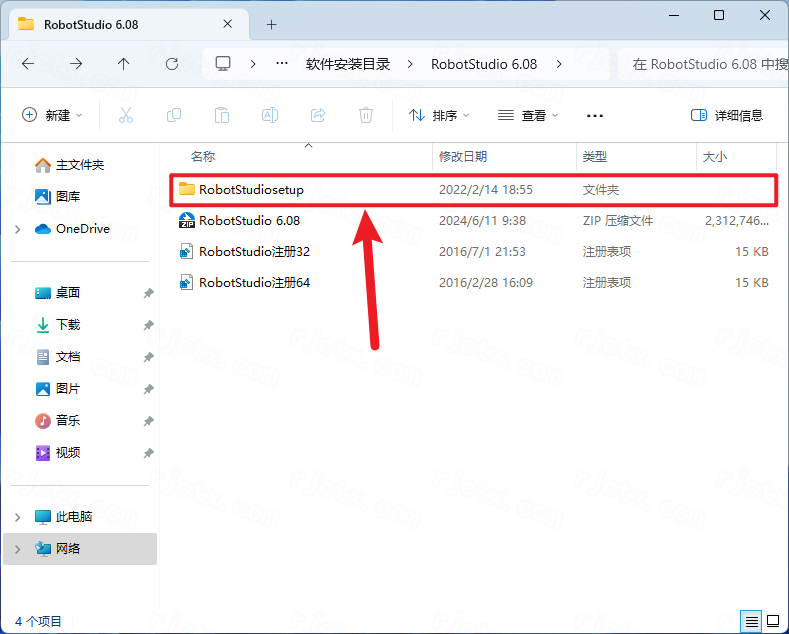Click the 2,312,746 size cell
The height and width of the screenshot is (634, 789).
(x=737, y=220)
